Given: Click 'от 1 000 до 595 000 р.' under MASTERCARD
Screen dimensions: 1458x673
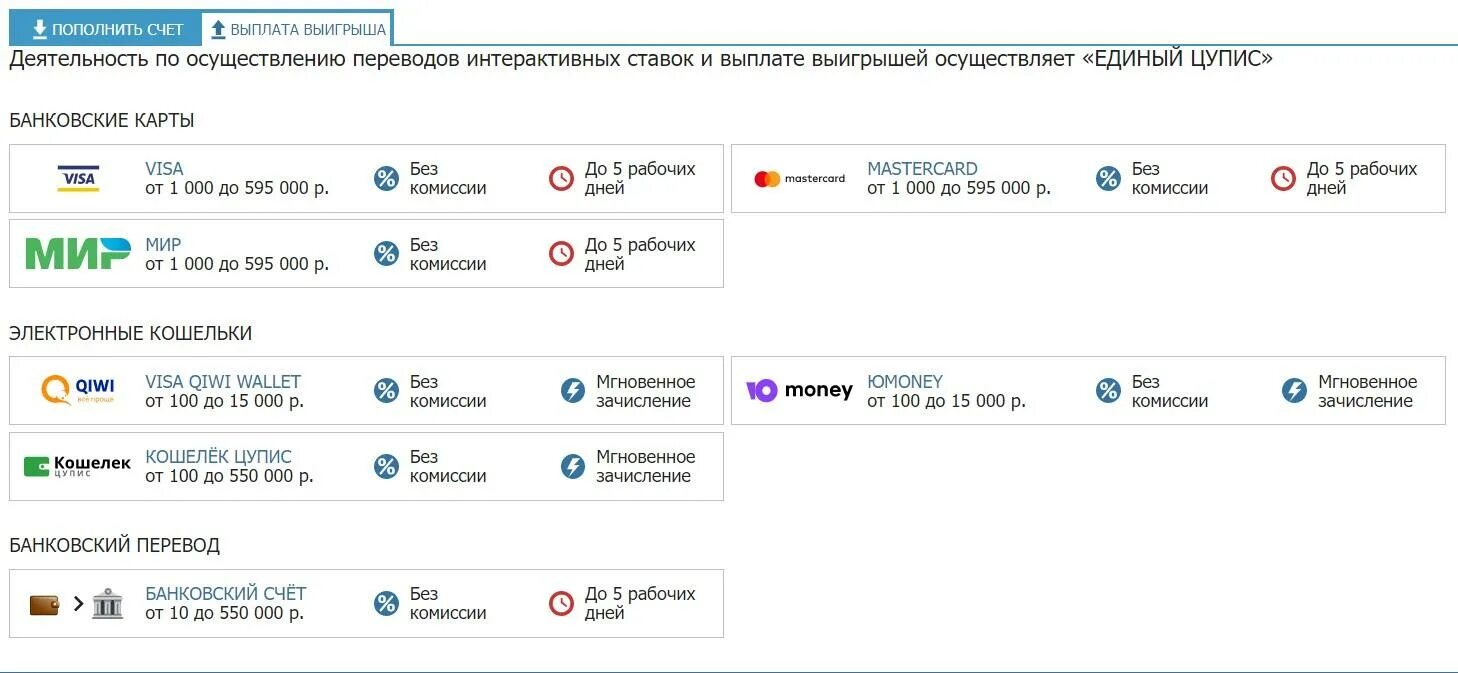Looking at the screenshot, I should 959,188.
